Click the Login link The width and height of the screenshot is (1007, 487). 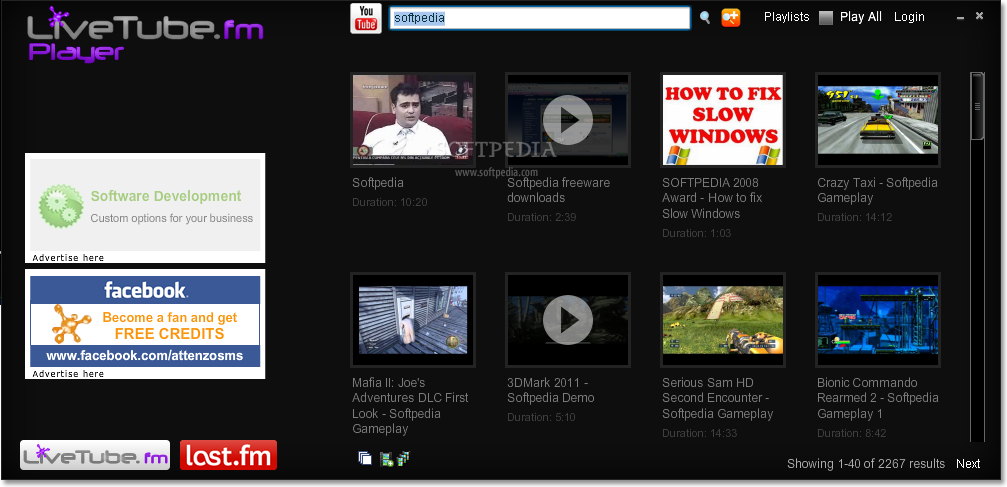tap(909, 17)
